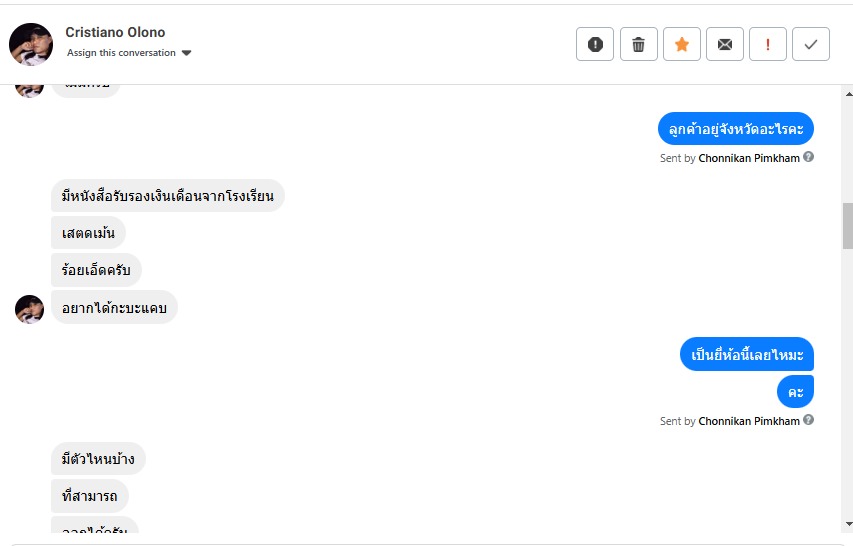Click help icon below the คะ message
853x546 pixels.
(x=808, y=421)
